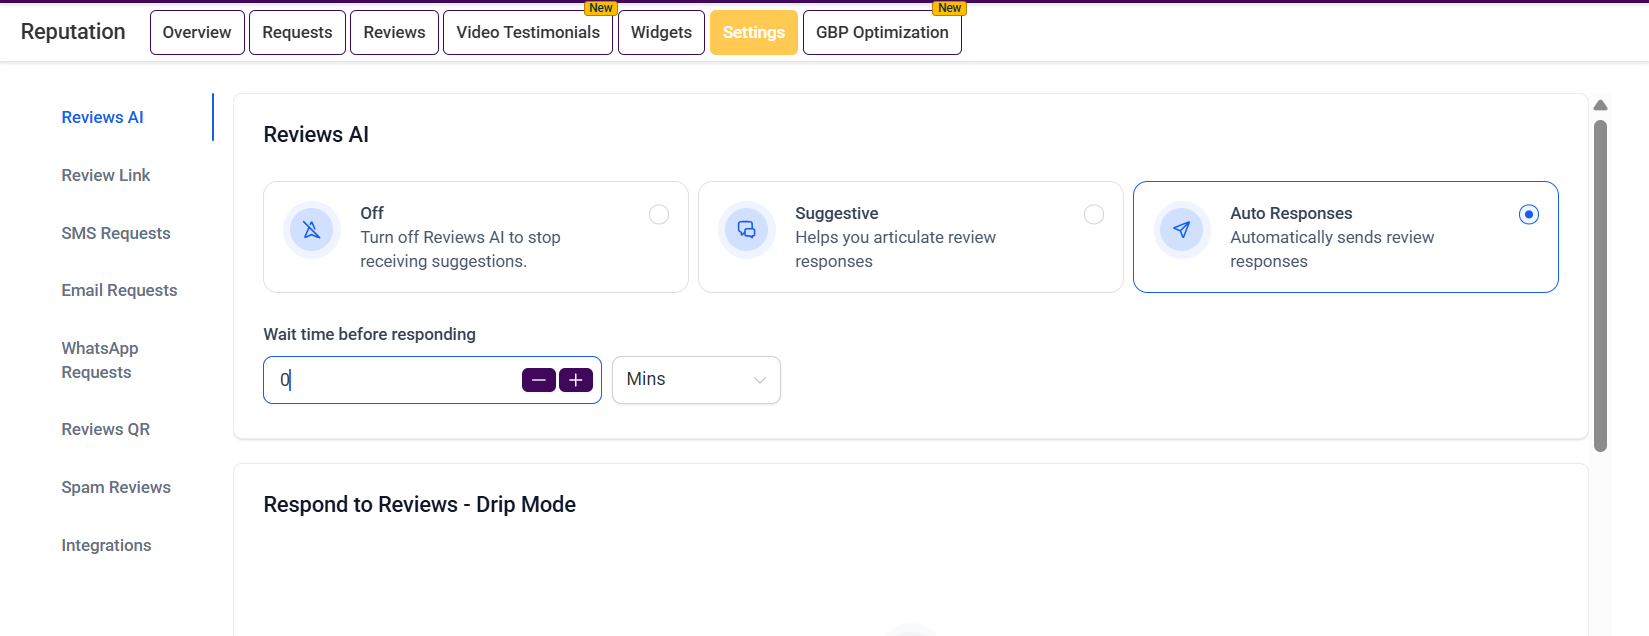The width and height of the screenshot is (1649, 636).
Task: Click 'Respond to Reviews - Drip Mode' heading
Action: 419,504
